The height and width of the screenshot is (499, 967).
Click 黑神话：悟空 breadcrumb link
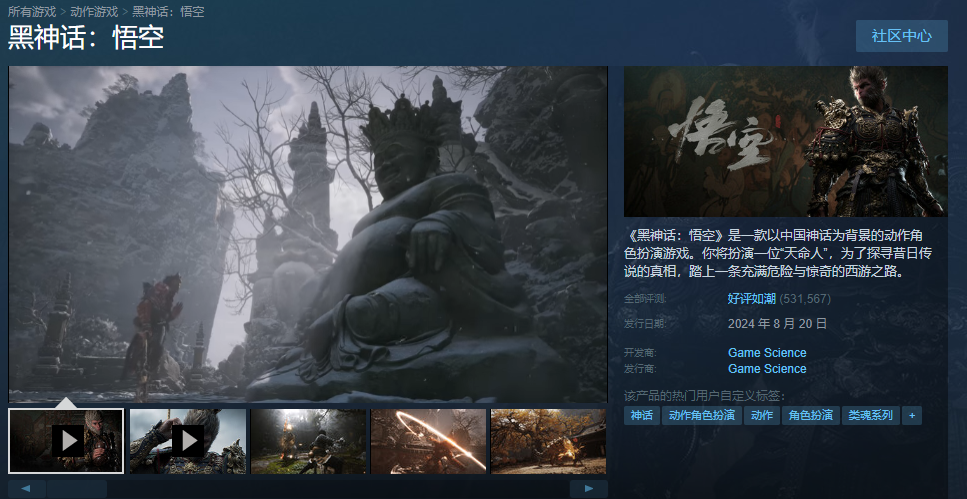click(169, 11)
